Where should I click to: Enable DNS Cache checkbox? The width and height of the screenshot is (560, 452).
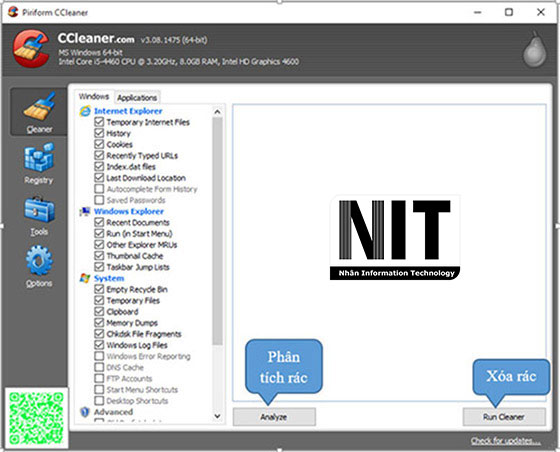point(99,367)
